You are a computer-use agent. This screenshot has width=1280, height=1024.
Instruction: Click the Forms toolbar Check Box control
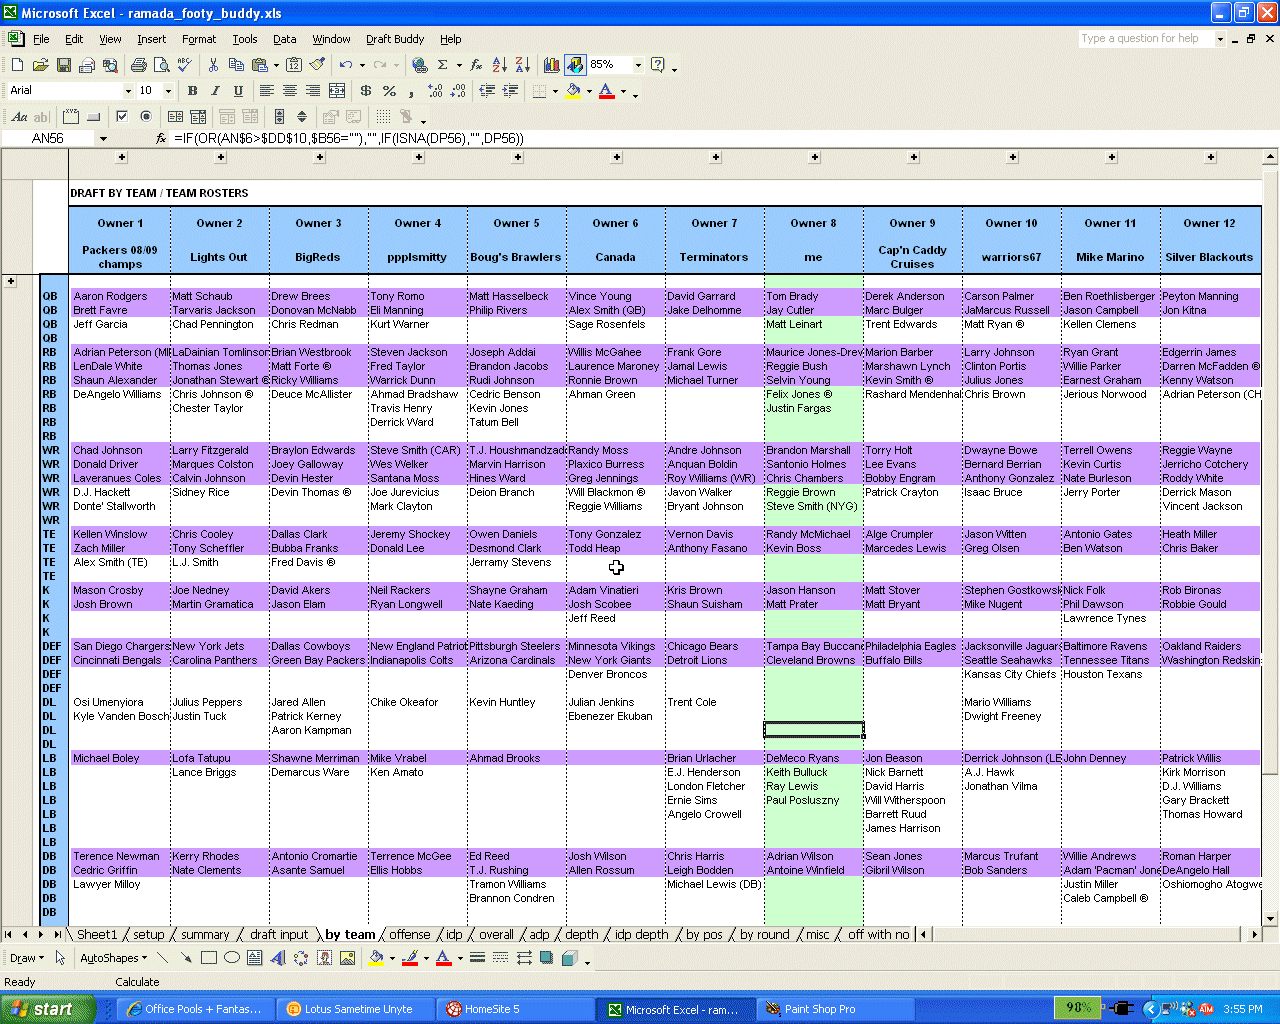[122, 117]
